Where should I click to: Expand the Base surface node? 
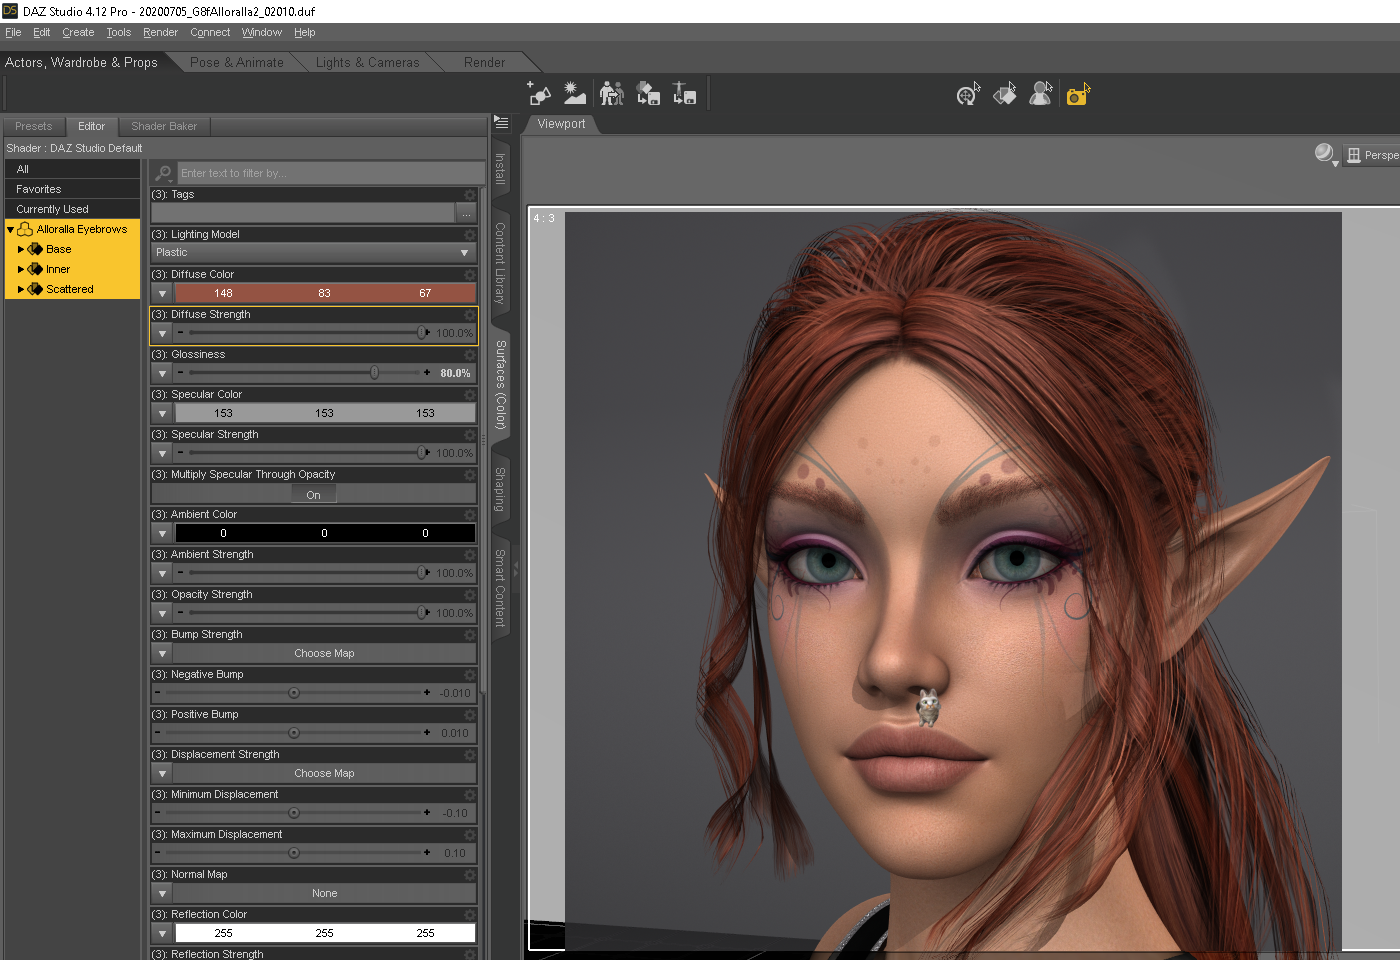[x=21, y=249]
